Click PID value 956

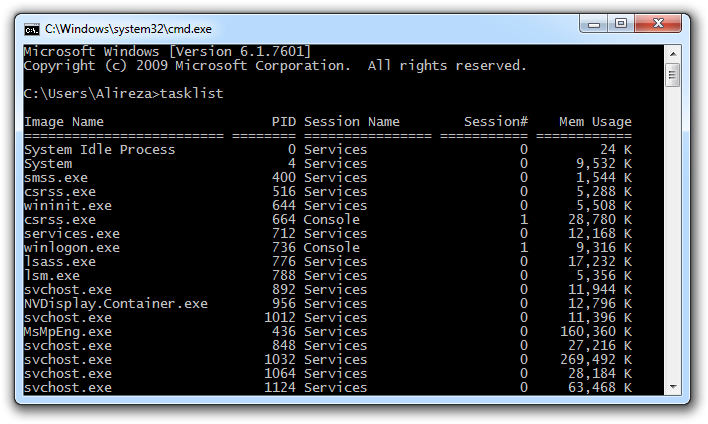pyautogui.click(x=284, y=303)
